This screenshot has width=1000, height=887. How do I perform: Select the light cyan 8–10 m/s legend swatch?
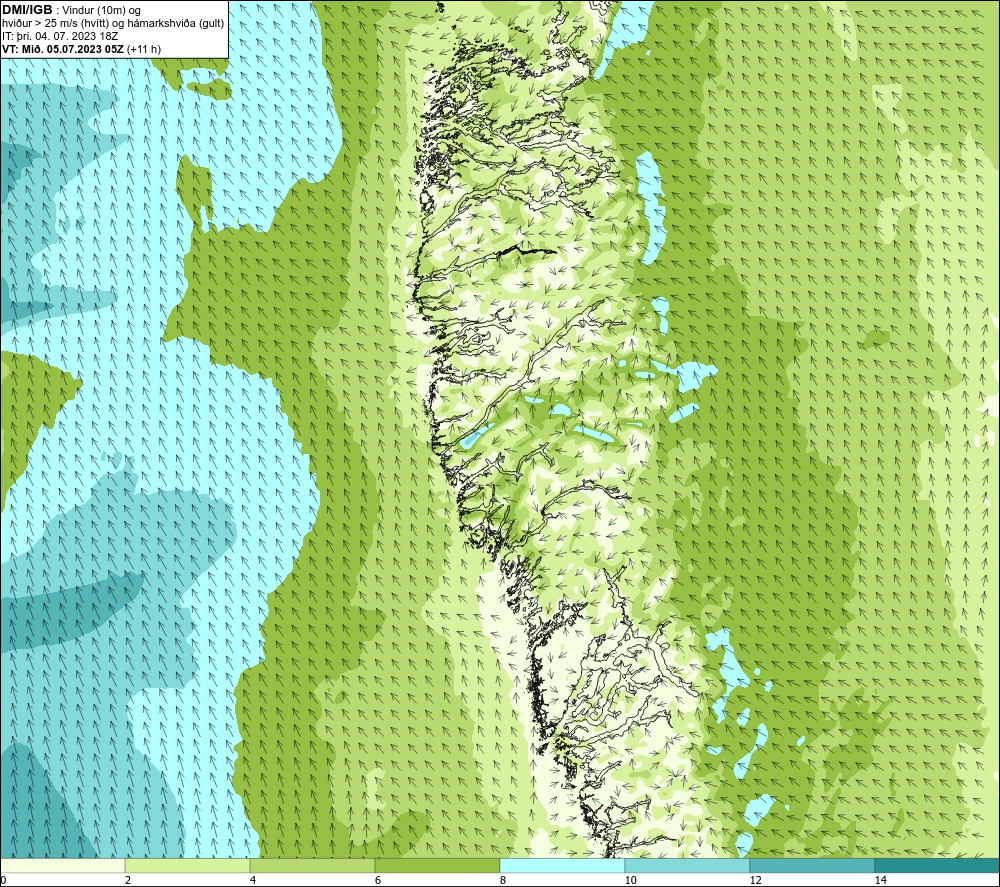(562, 866)
